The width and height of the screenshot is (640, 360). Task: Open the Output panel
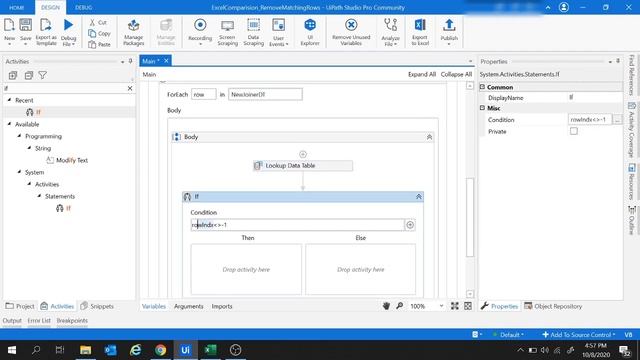point(12,320)
